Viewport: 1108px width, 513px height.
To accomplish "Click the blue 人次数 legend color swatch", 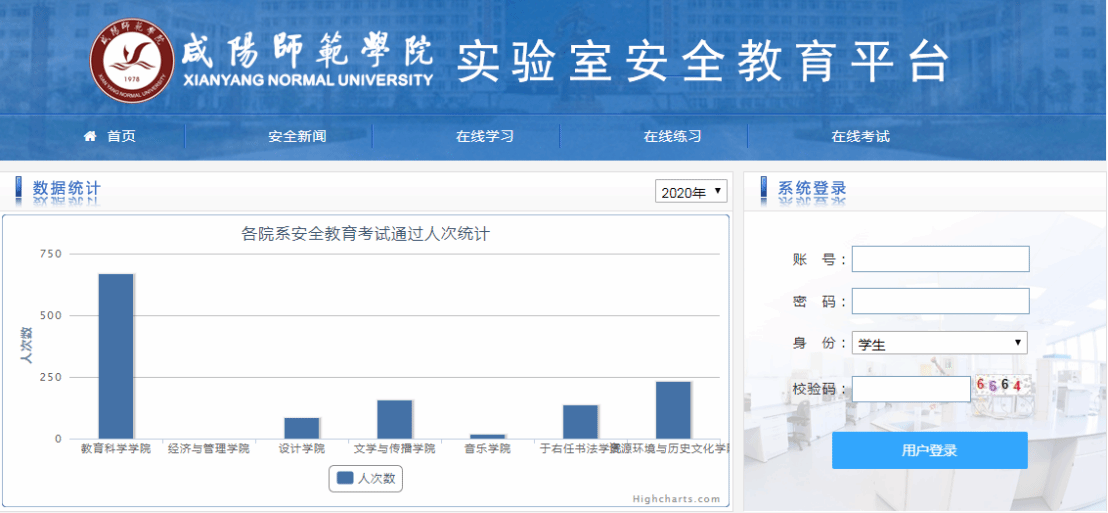I will coord(345,479).
